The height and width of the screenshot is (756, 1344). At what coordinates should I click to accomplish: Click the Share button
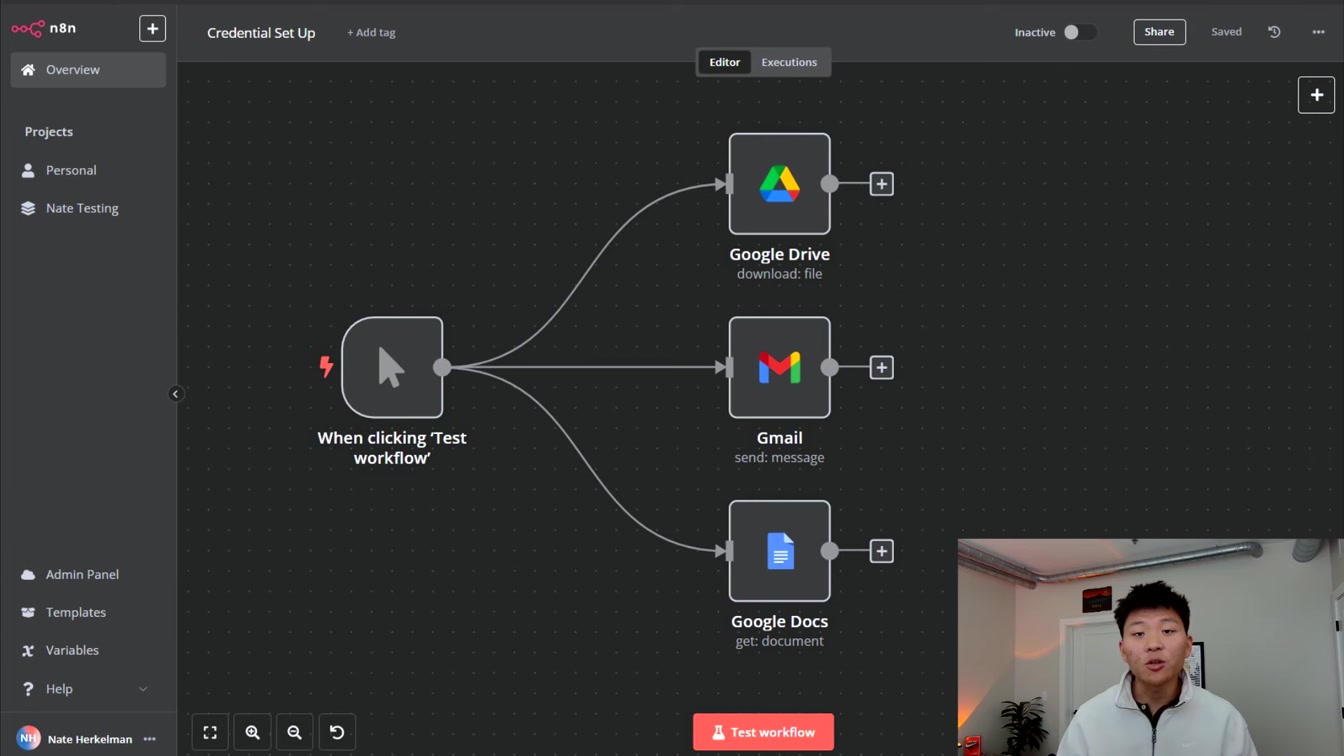[1159, 32]
